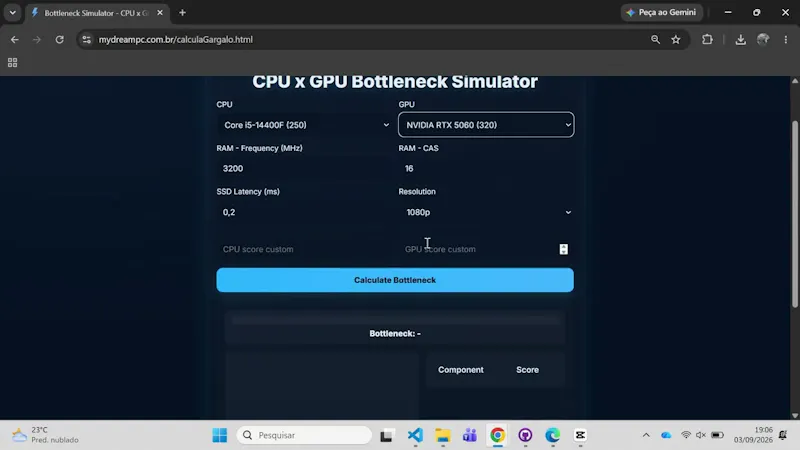Screen dimensions: 800x450
Task: Click the GPU score custom stepper arrows
Action: [563, 249]
